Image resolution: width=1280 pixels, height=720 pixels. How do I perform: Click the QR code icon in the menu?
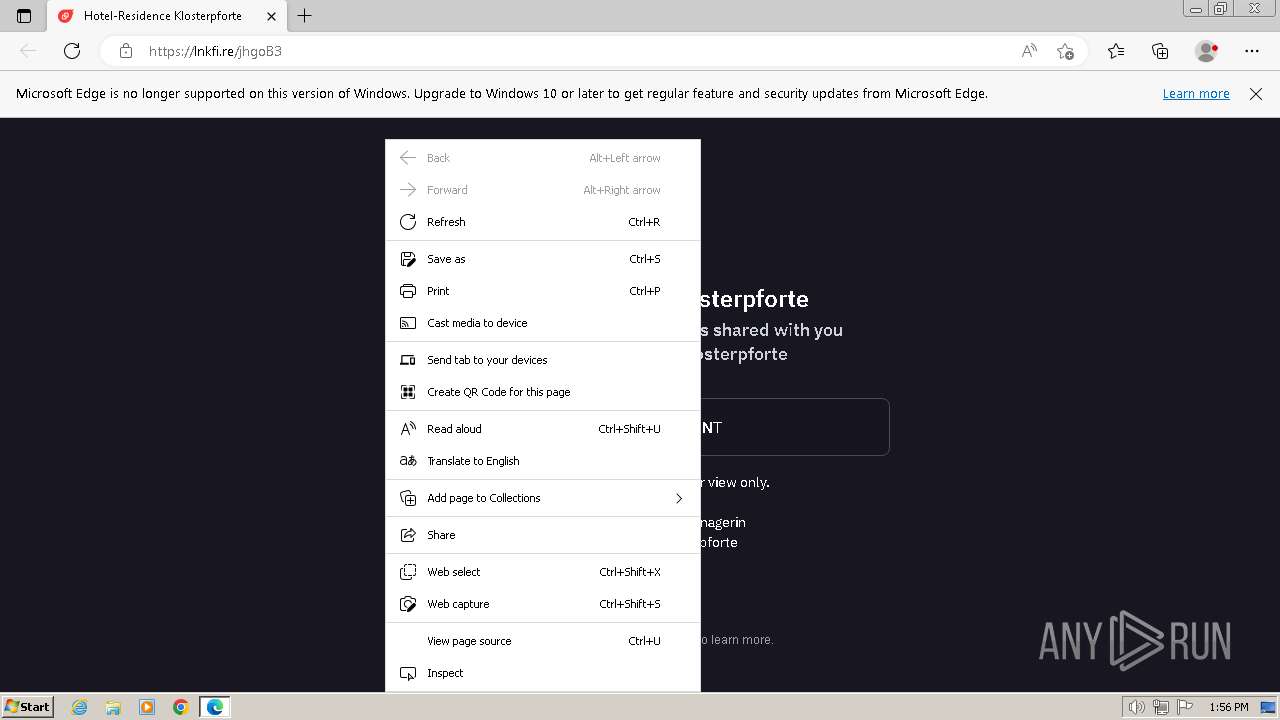click(x=408, y=392)
